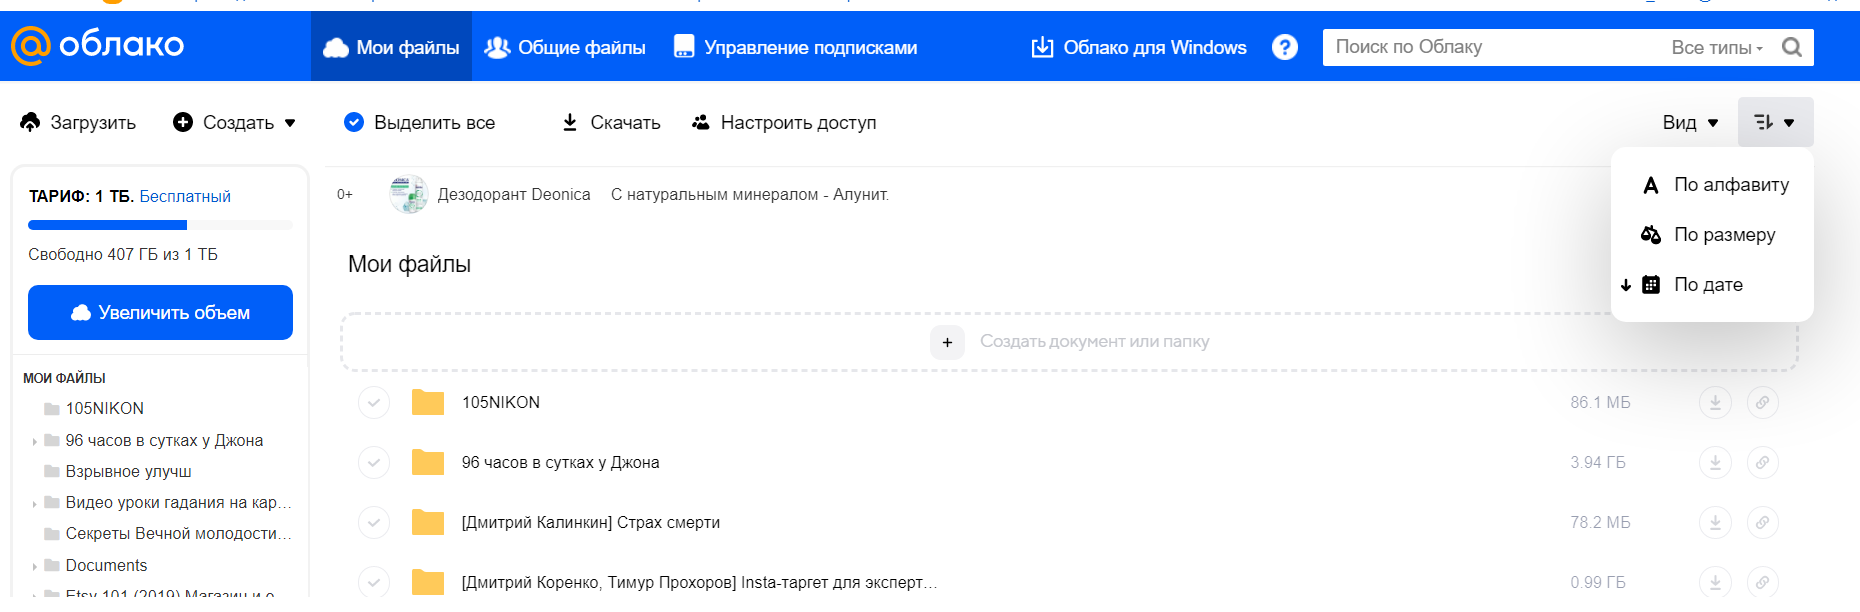Image resolution: width=1860 pixels, height=612 pixels.
Task: Click the Deonica ad thumbnail image
Action: [408, 194]
